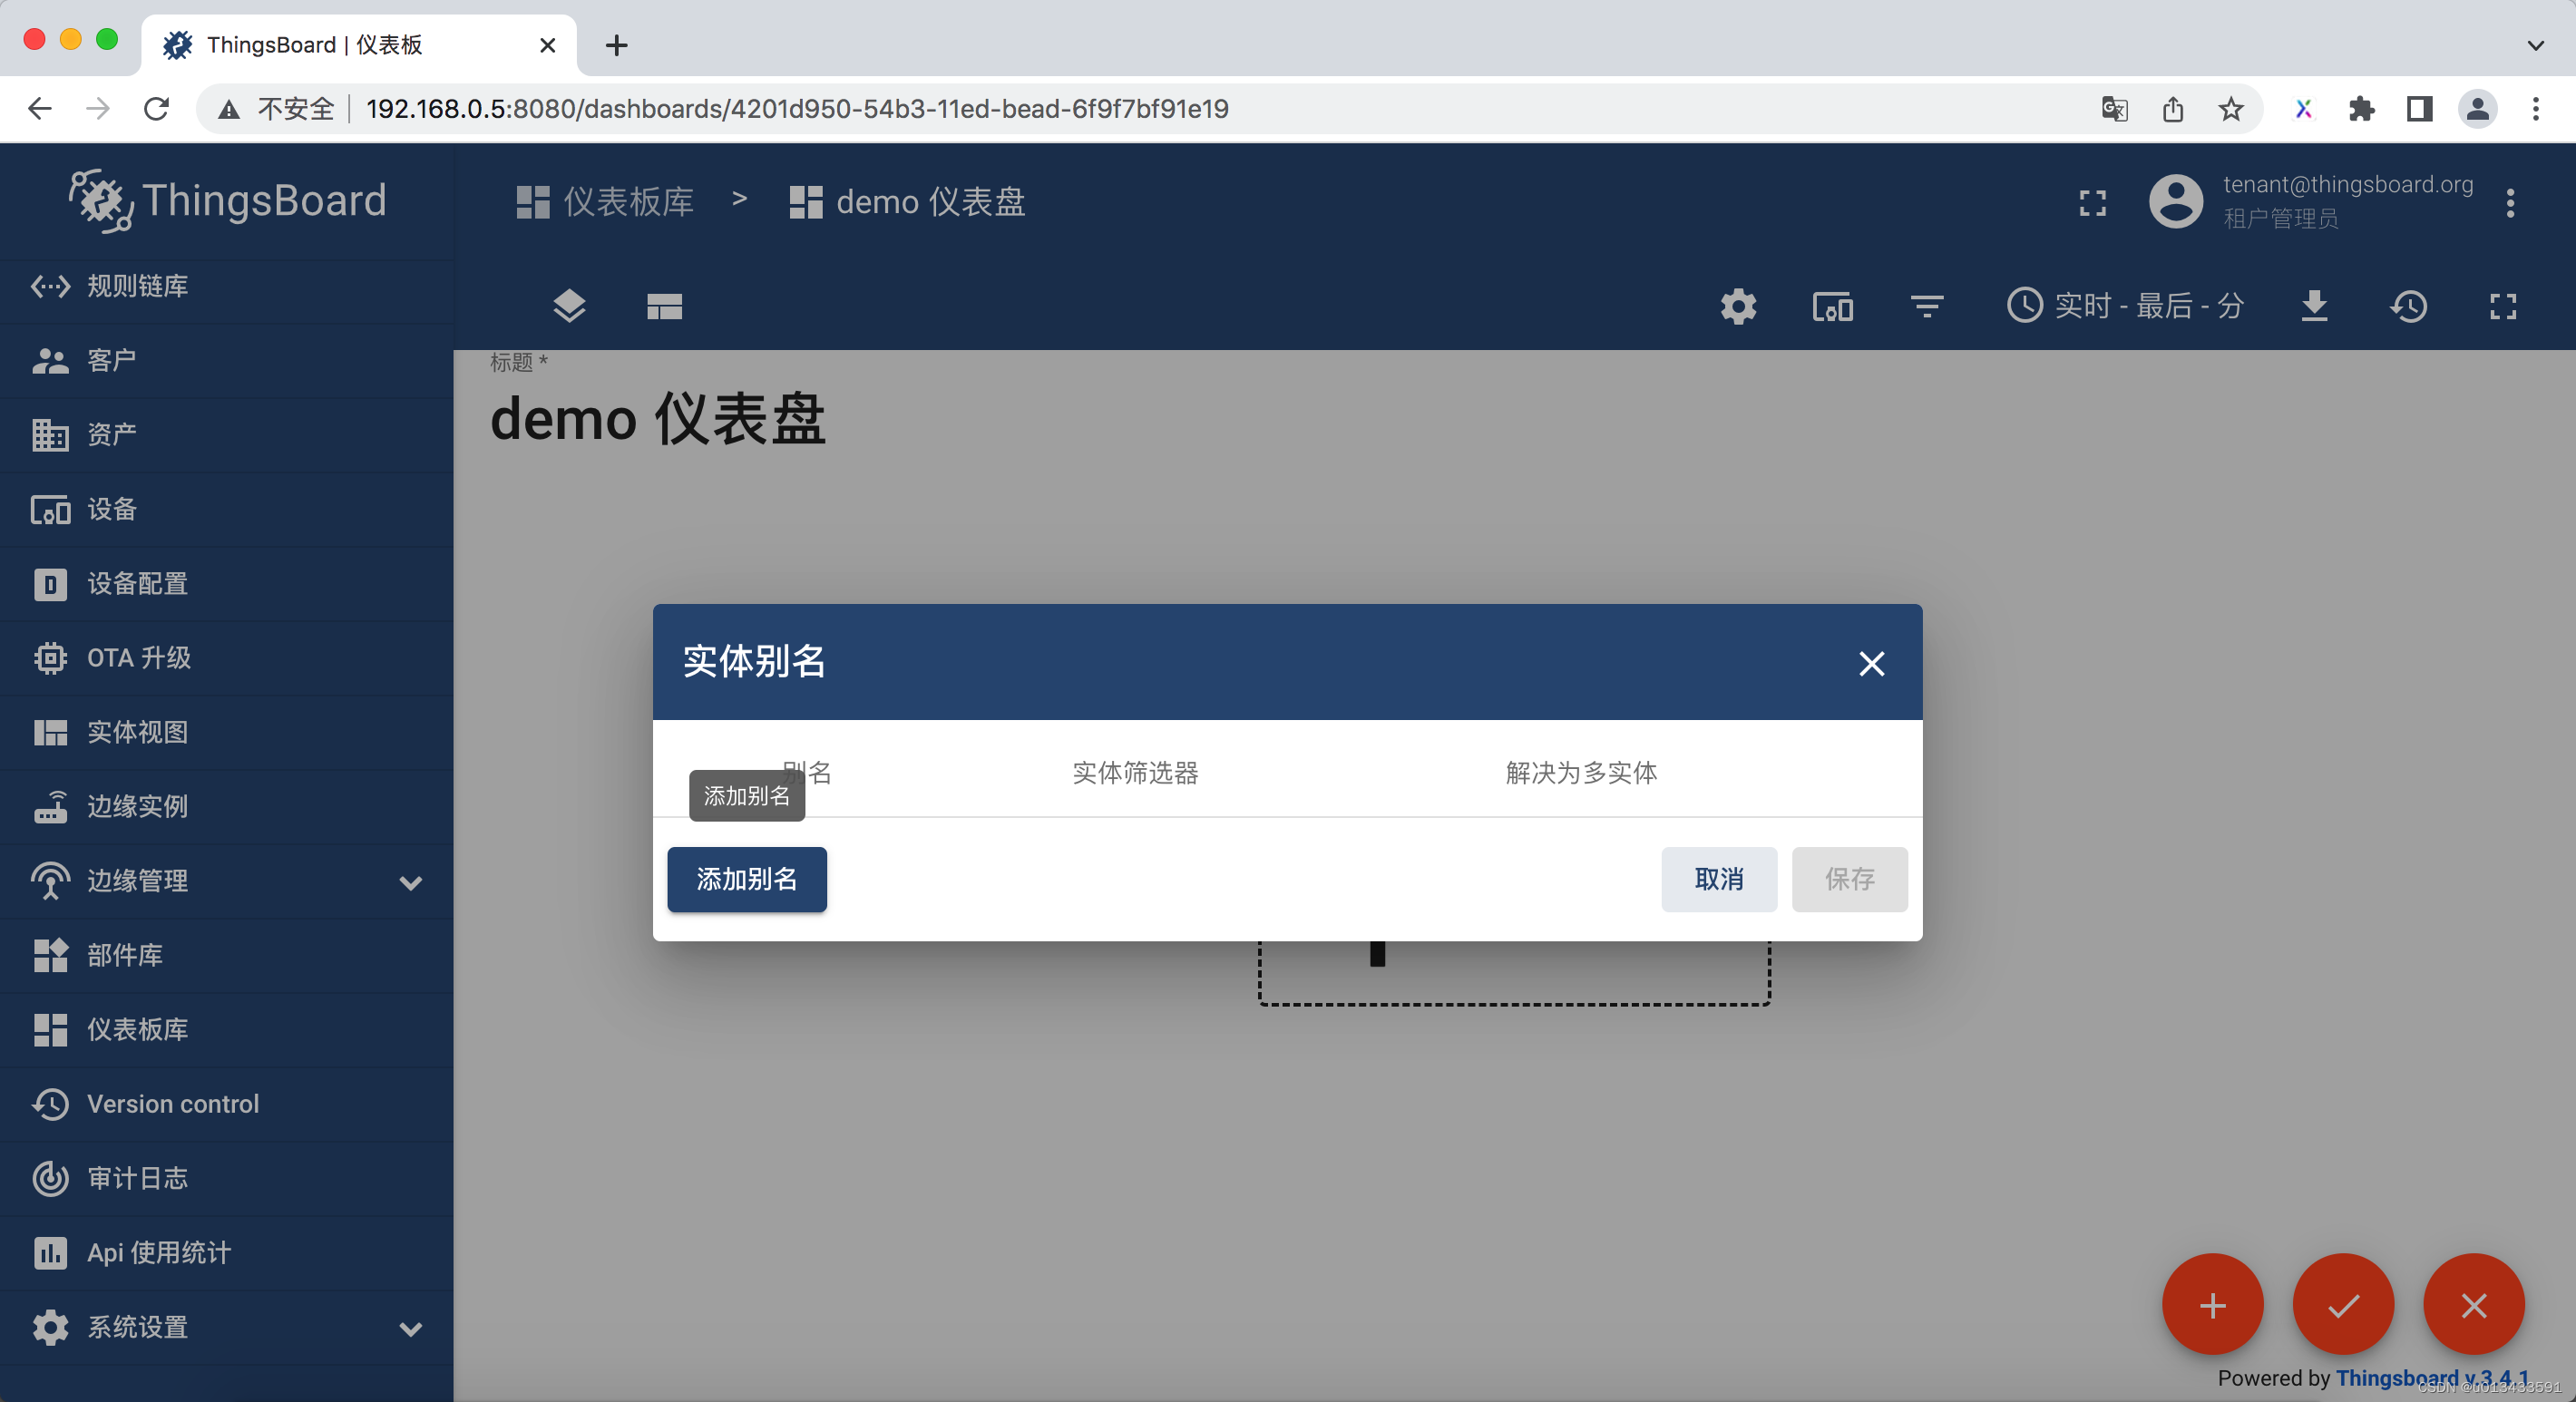Click the translate page icon
This screenshot has width=2576, height=1402.
coord(2114,108)
